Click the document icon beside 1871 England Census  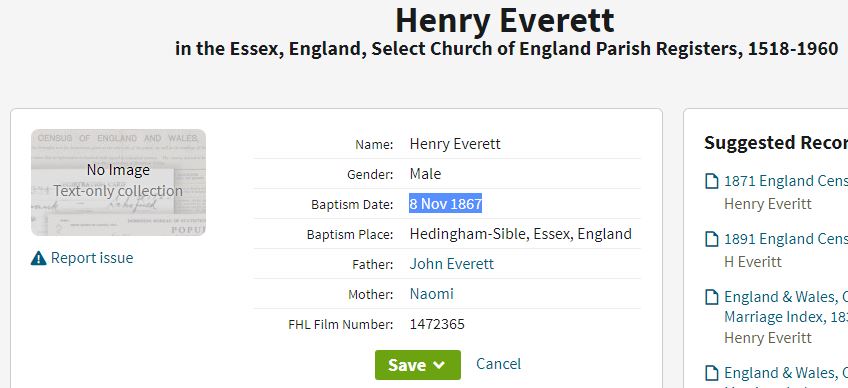[x=712, y=181]
